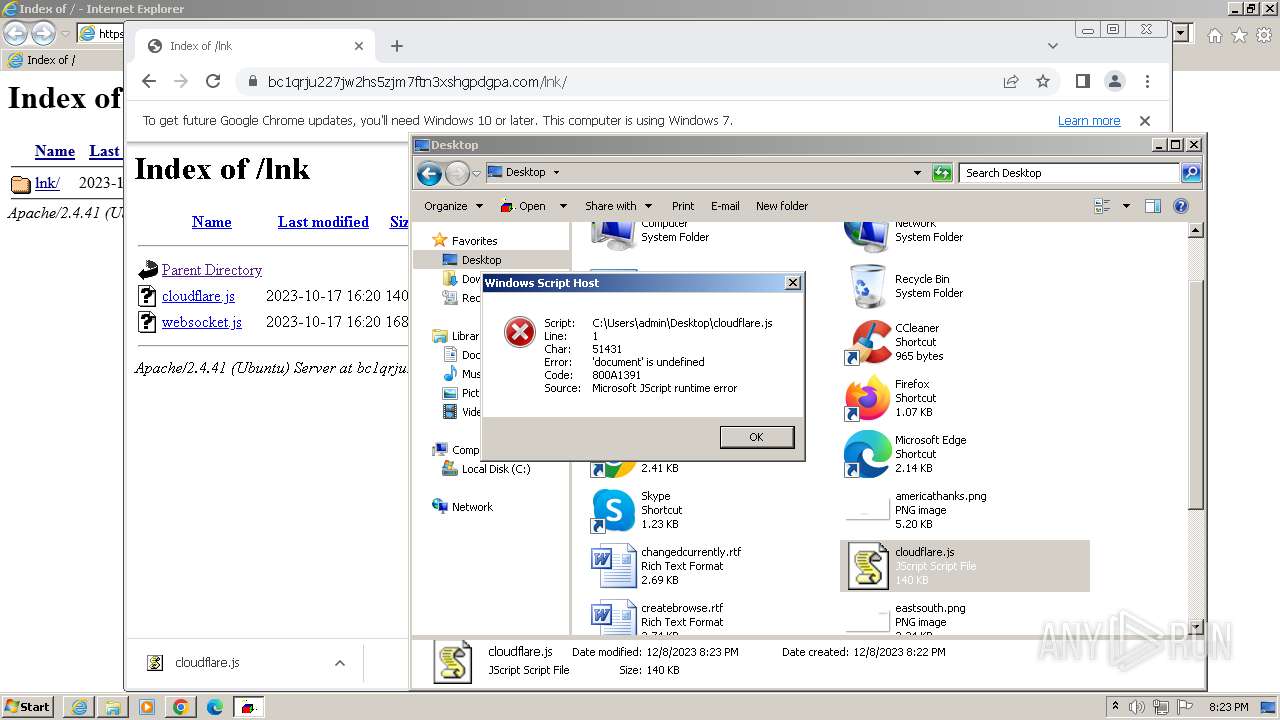Click the Explorer back button

coord(429,174)
